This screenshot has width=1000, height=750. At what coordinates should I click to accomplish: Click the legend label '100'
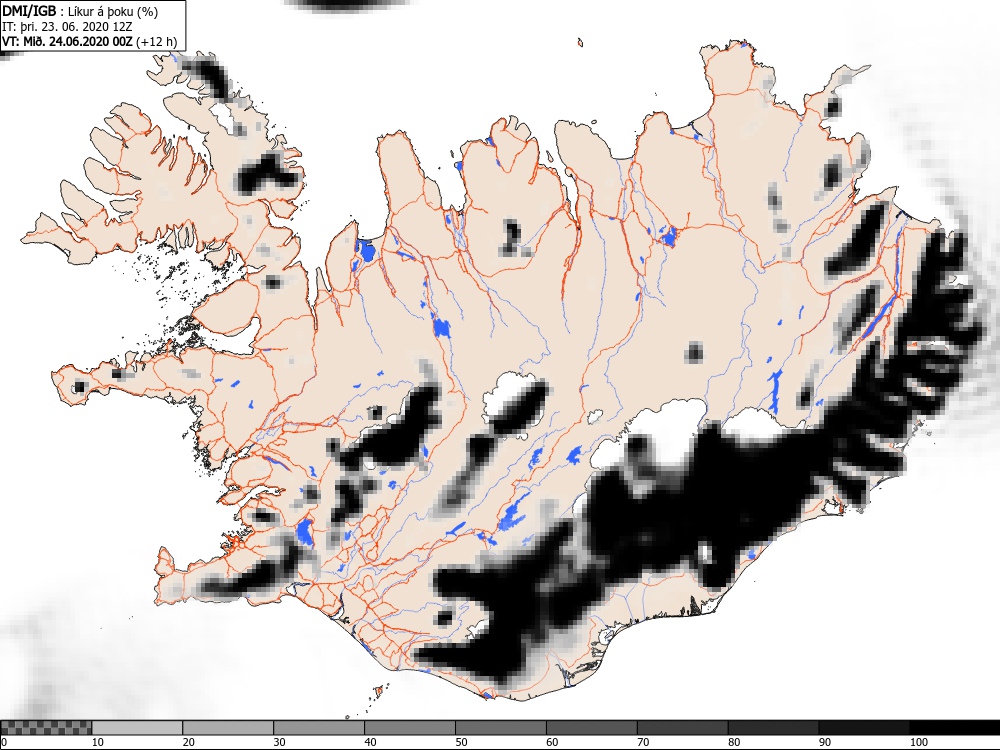tap(918, 742)
